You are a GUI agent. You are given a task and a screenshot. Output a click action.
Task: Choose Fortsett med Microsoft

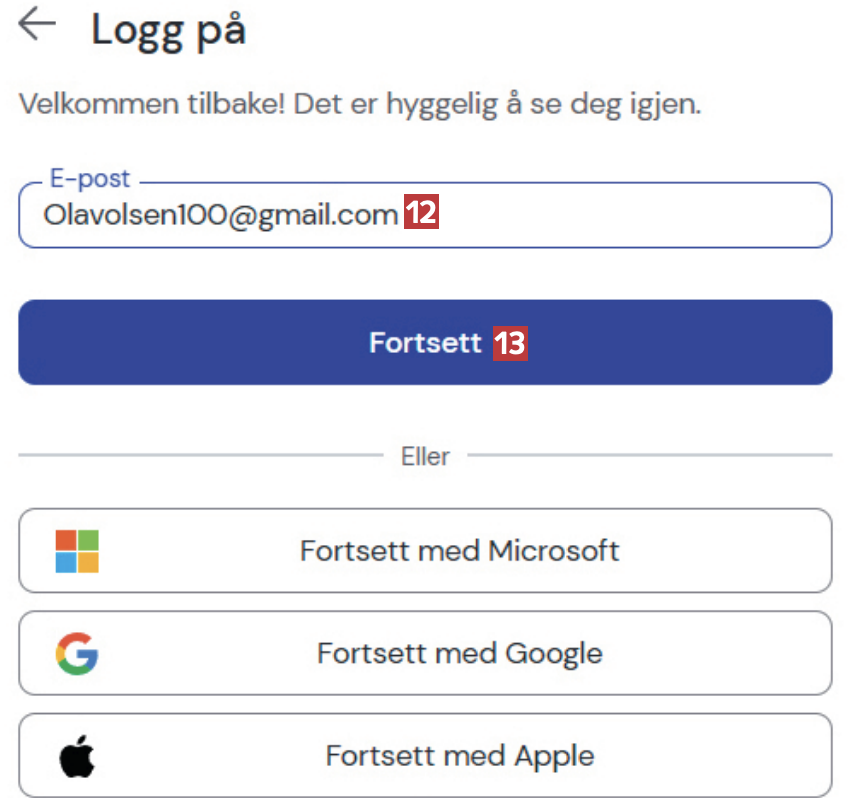point(459,551)
